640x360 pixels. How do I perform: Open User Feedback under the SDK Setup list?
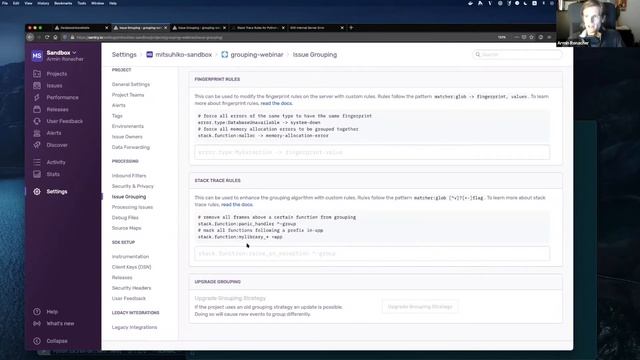pyautogui.click(x=129, y=299)
